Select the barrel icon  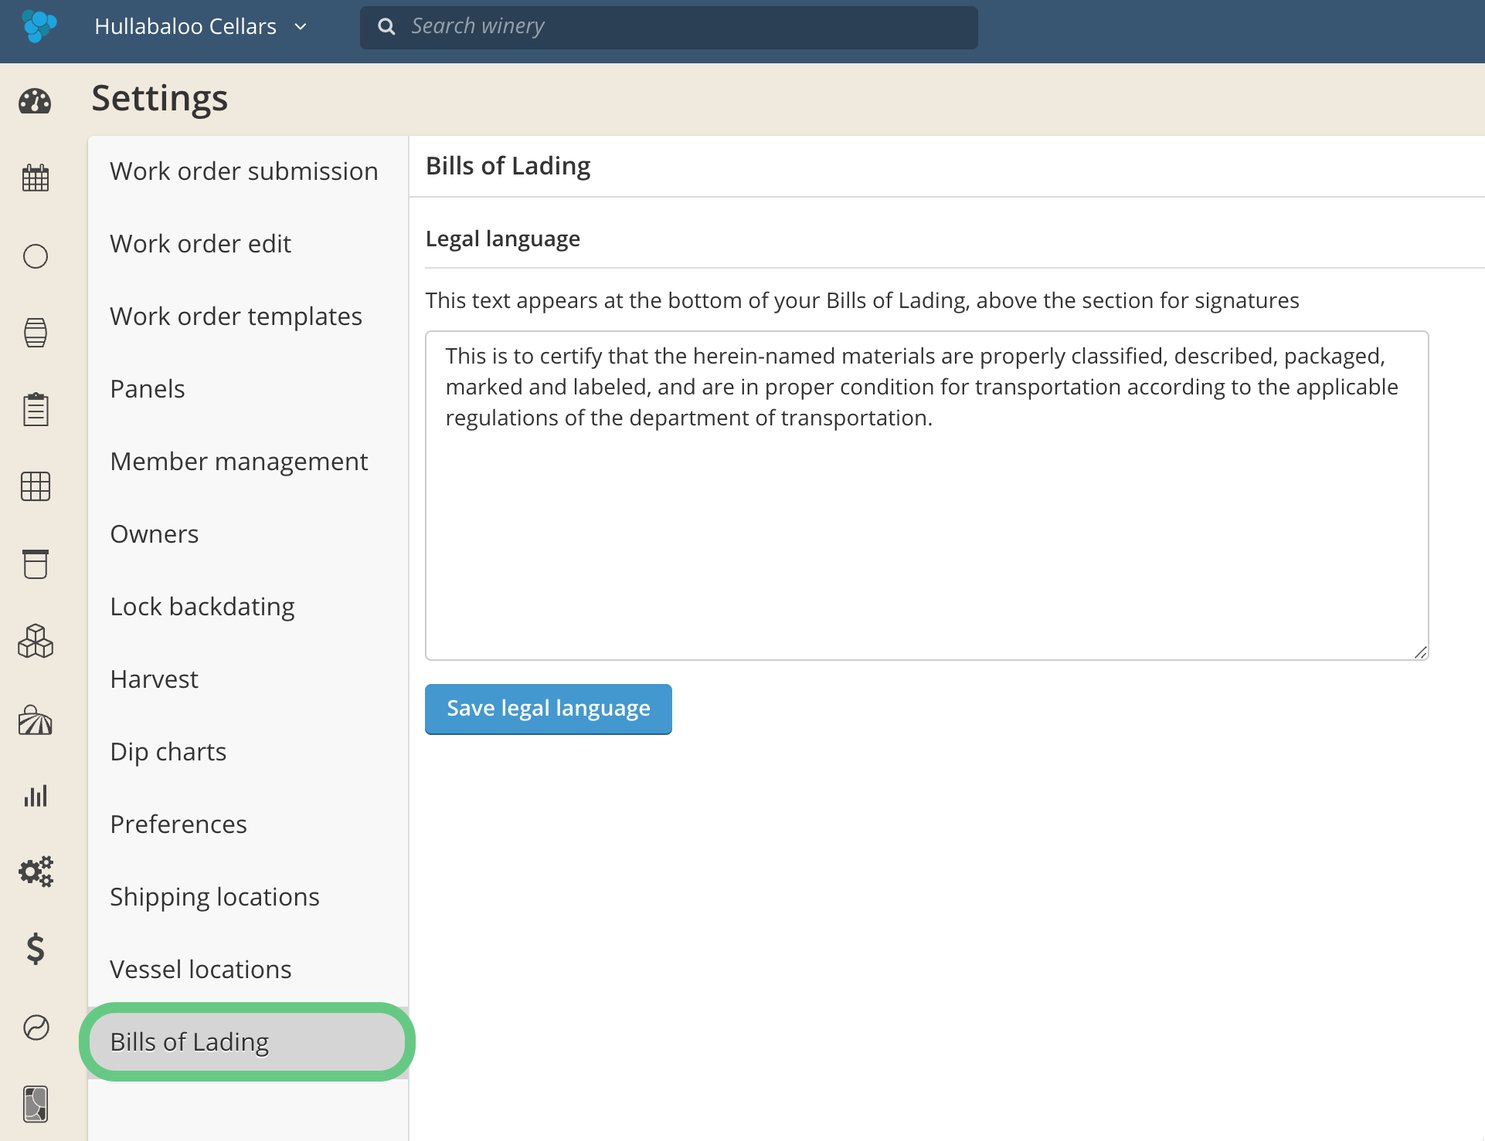pos(36,332)
